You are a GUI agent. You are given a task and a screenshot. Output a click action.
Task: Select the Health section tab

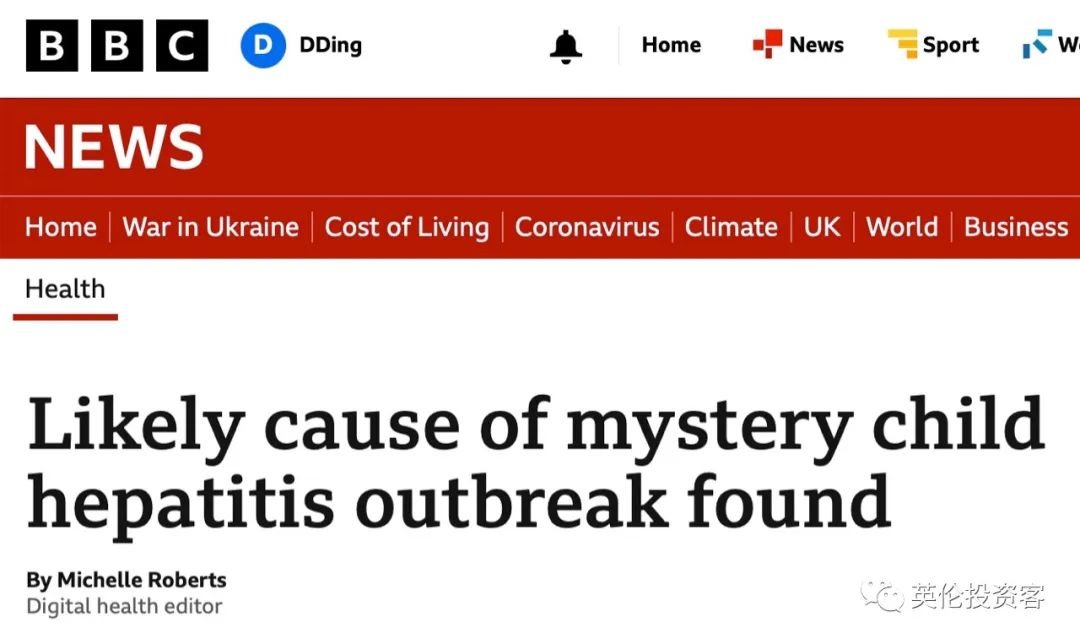(x=65, y=289)
